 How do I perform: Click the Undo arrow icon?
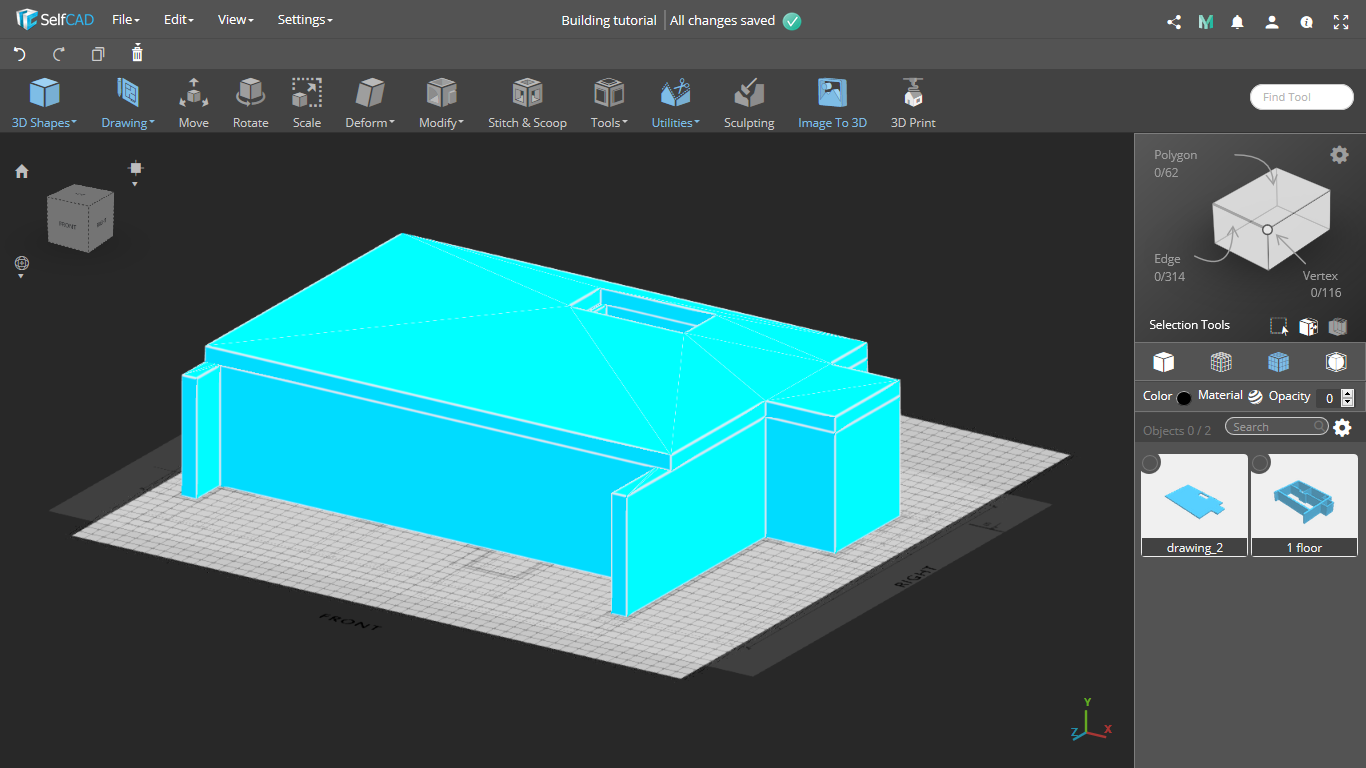coord(19,54)
